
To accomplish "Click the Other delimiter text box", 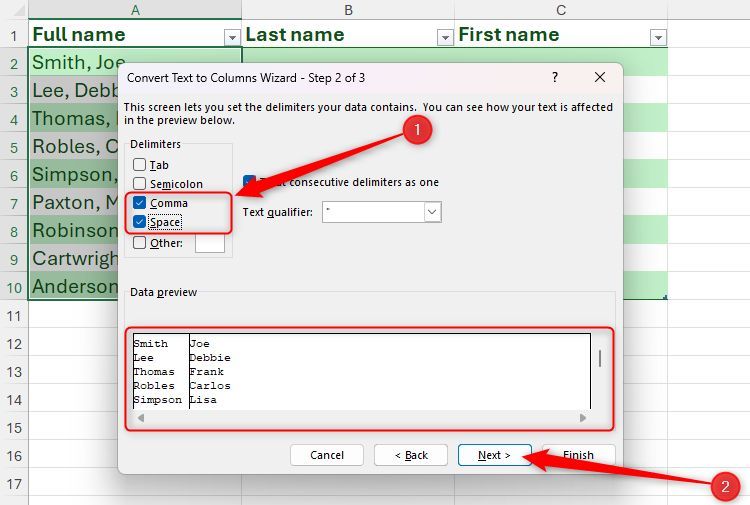I will 209,242.
